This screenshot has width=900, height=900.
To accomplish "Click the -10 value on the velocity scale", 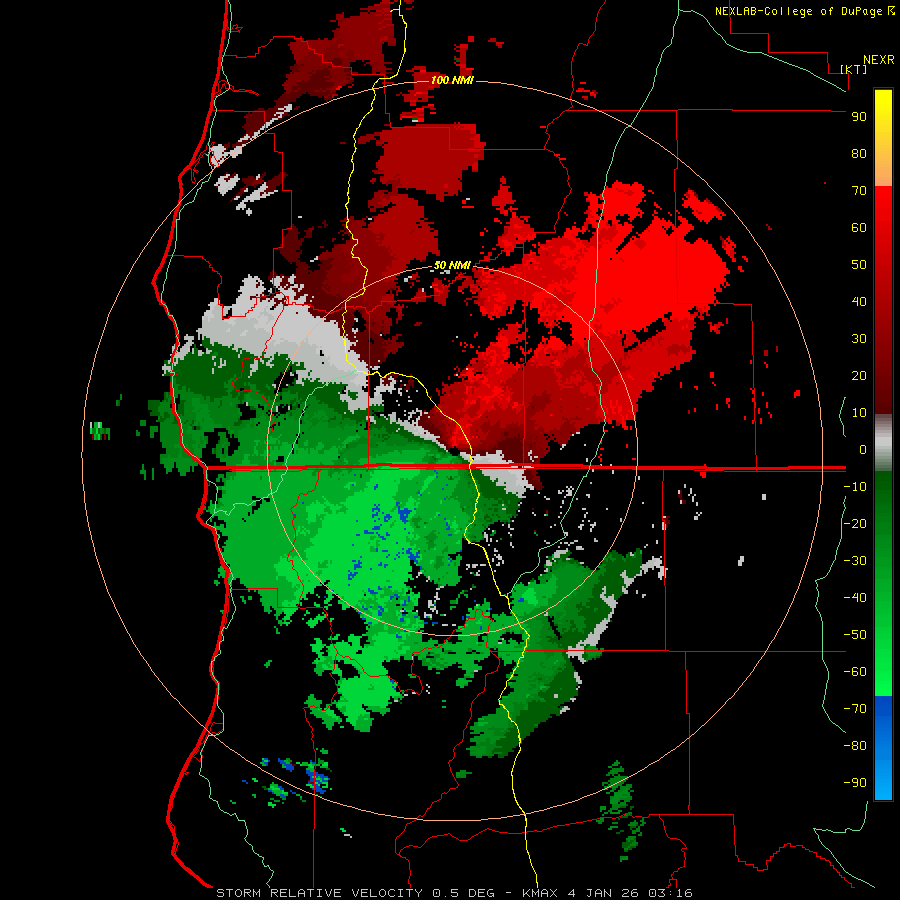I will pyautogui.click(x=855, y=487).
